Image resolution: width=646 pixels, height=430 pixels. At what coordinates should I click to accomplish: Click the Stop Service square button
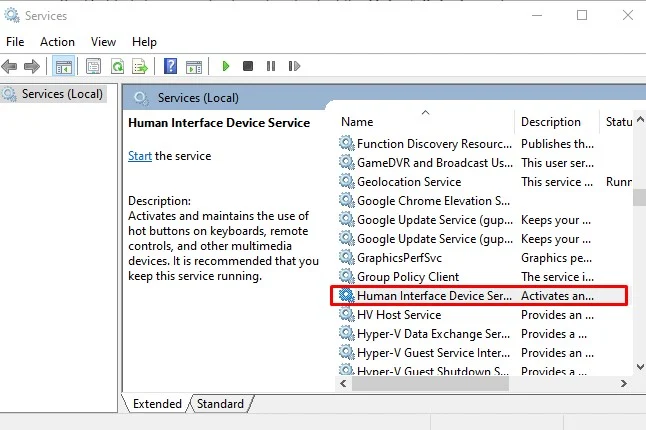[x=248, y=66]
